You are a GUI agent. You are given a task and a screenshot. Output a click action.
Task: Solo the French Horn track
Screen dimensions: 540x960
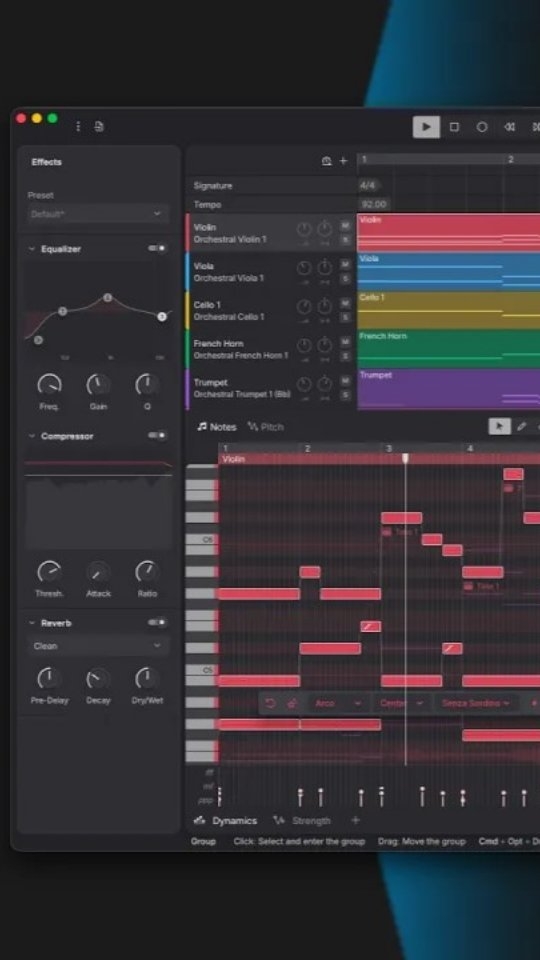click(345, 356)
